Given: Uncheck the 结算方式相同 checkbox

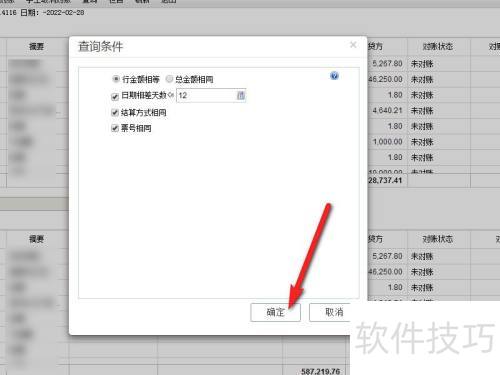Looking at the screenshot, I should 115,113.
